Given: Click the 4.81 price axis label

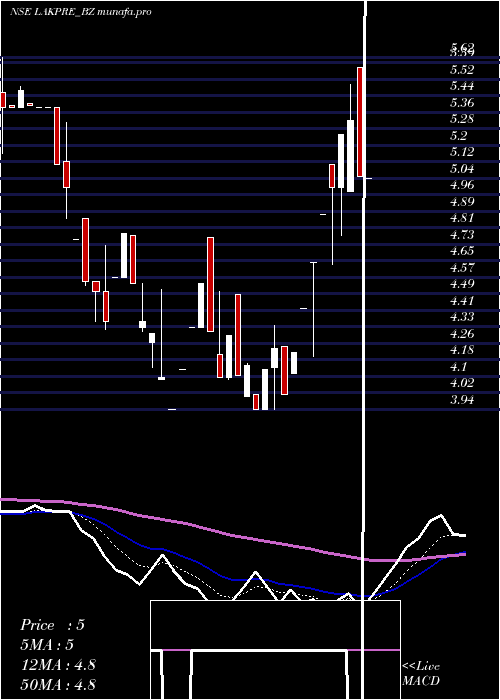Looking at the screenshot, I should point(462,218).
